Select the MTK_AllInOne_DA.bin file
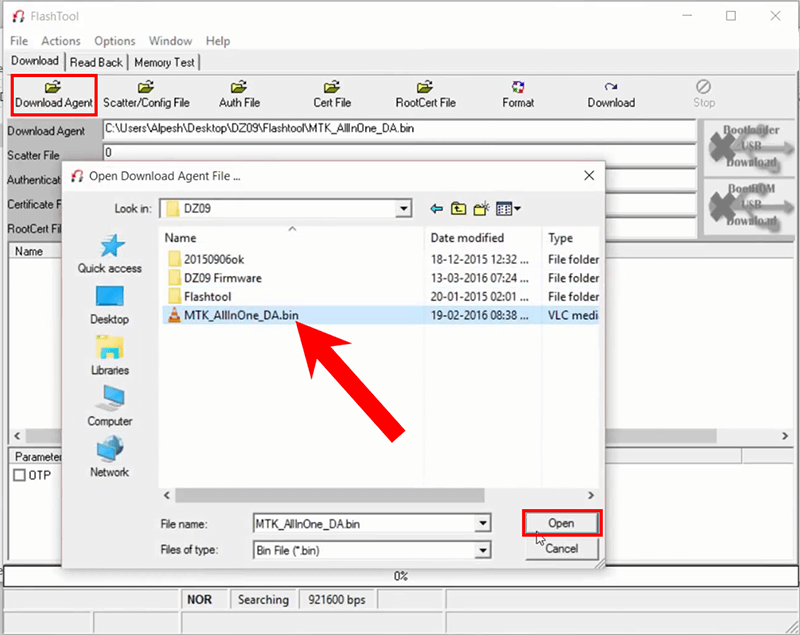Image resolution: width=800 pixels, height=635 pixels. click(x=240, y=314)
